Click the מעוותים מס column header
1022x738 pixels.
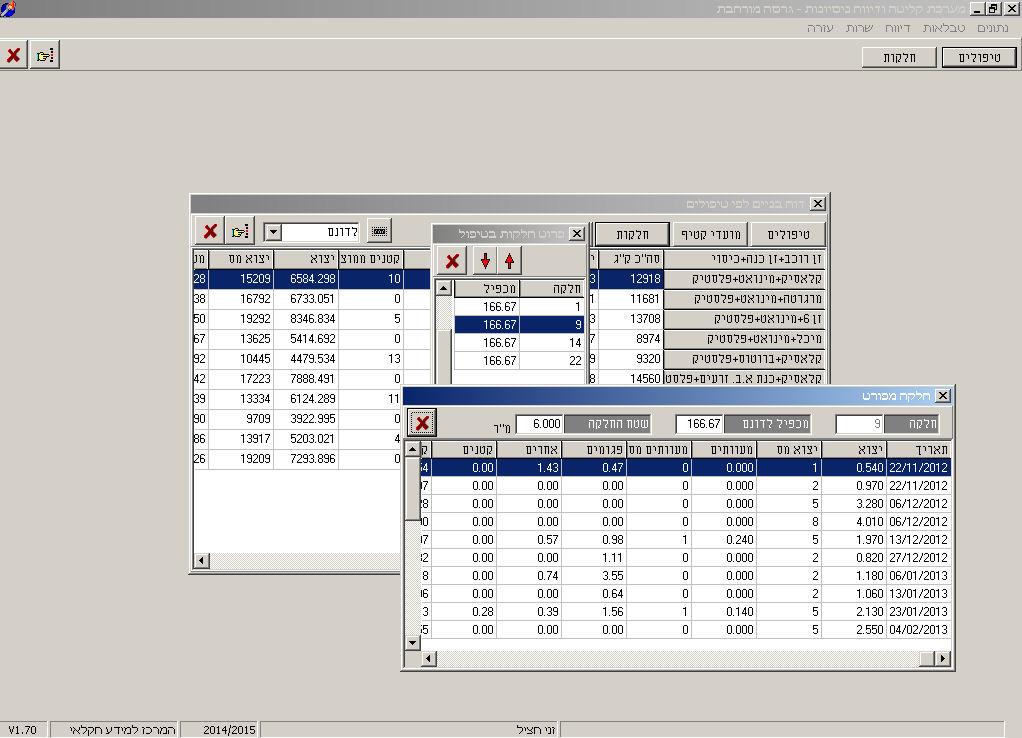coord(658,449)
